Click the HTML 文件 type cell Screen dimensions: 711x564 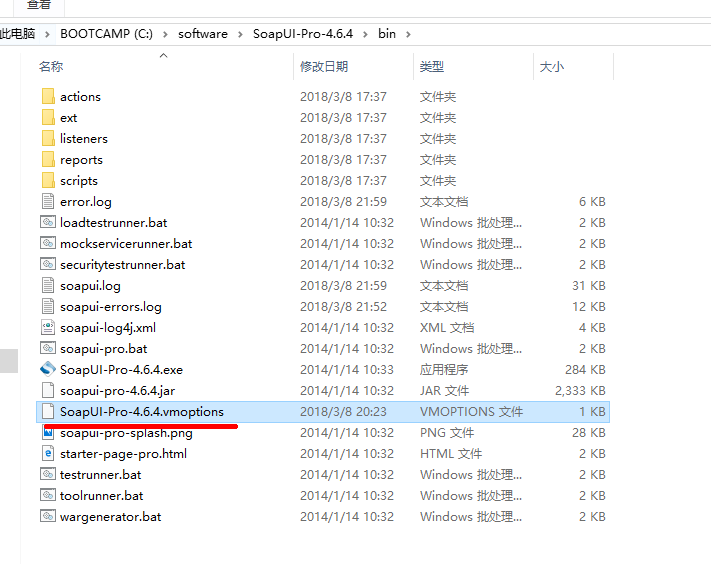pyautogui.click(x=451, y=454)
